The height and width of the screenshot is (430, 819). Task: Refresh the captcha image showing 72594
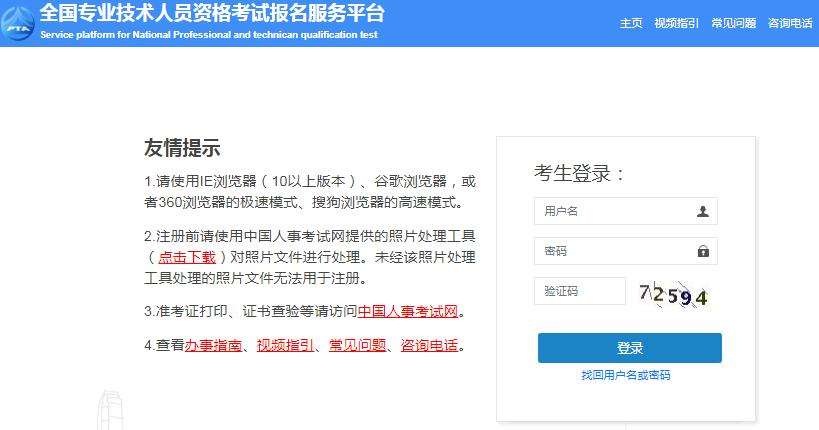pyautogui.click(x=673, y=294)
